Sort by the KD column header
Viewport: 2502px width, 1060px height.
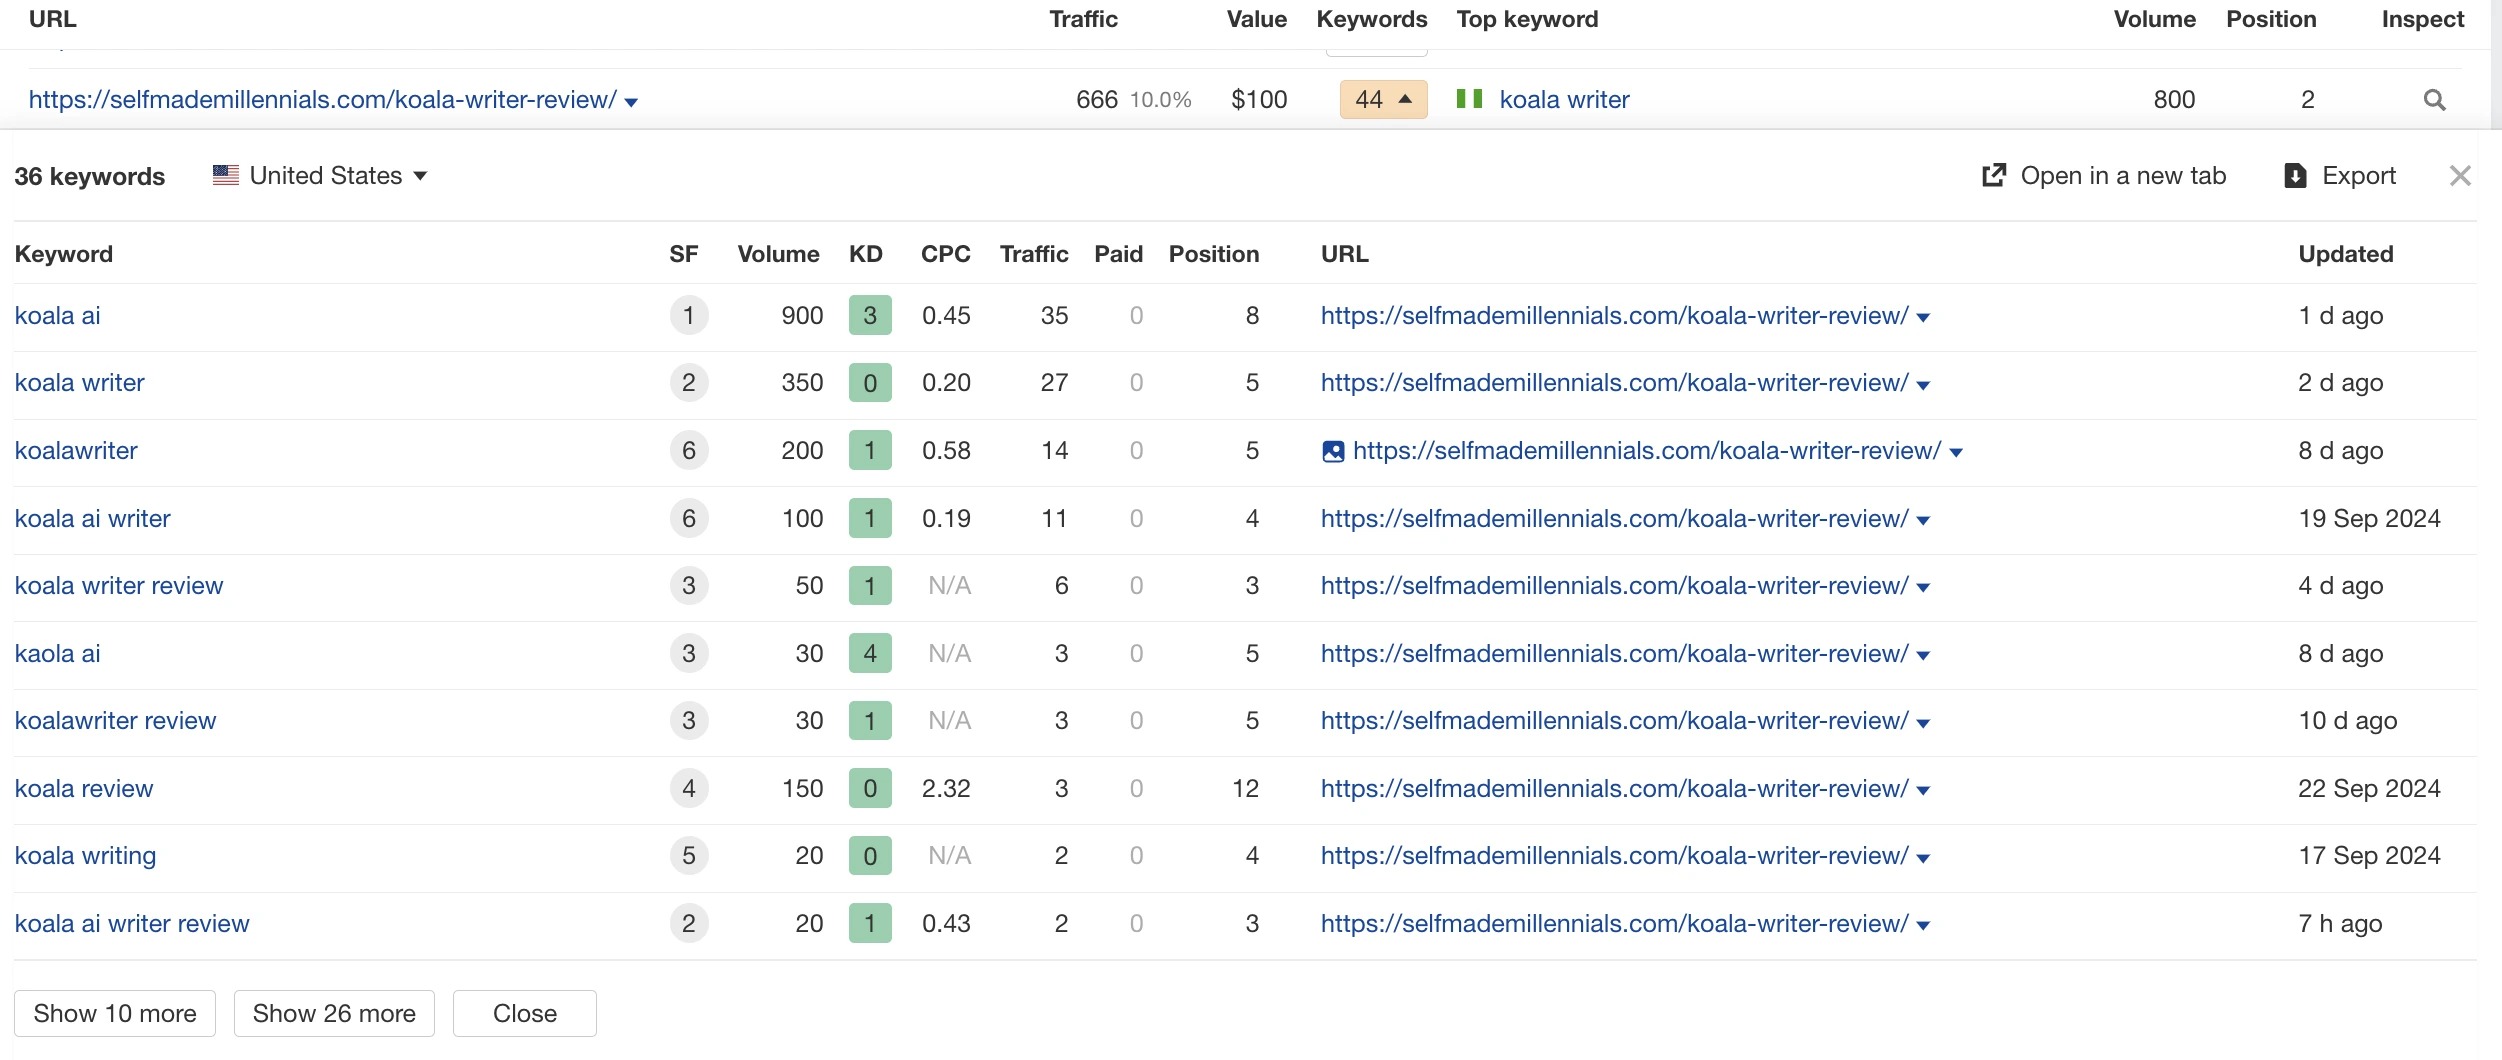pyautogui.click(x=866, y=254)
